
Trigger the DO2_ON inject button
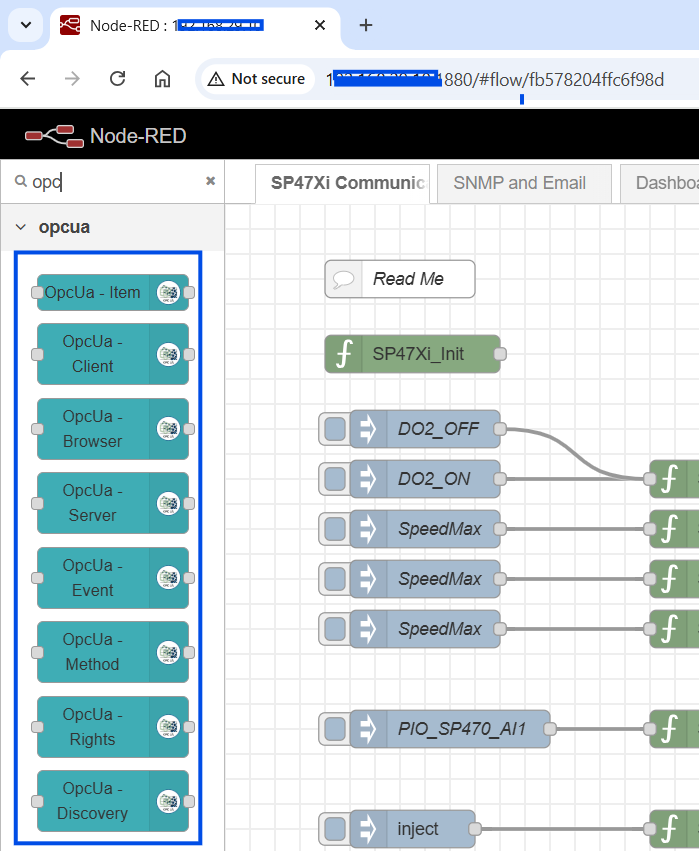(x=335, y=479)
